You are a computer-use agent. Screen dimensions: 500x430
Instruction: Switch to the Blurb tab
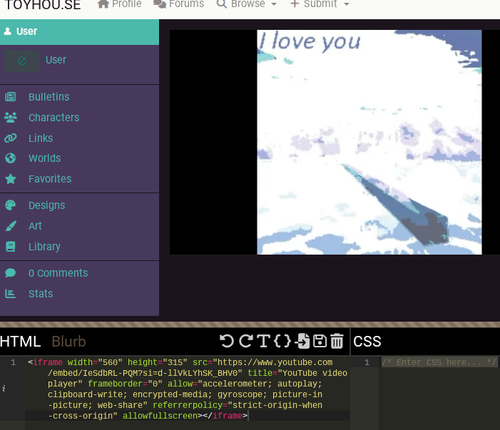[69, 341]
